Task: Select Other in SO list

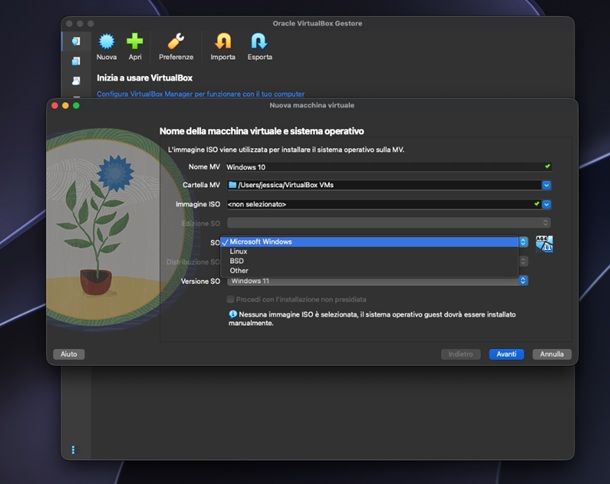Action: pos(370,270)
